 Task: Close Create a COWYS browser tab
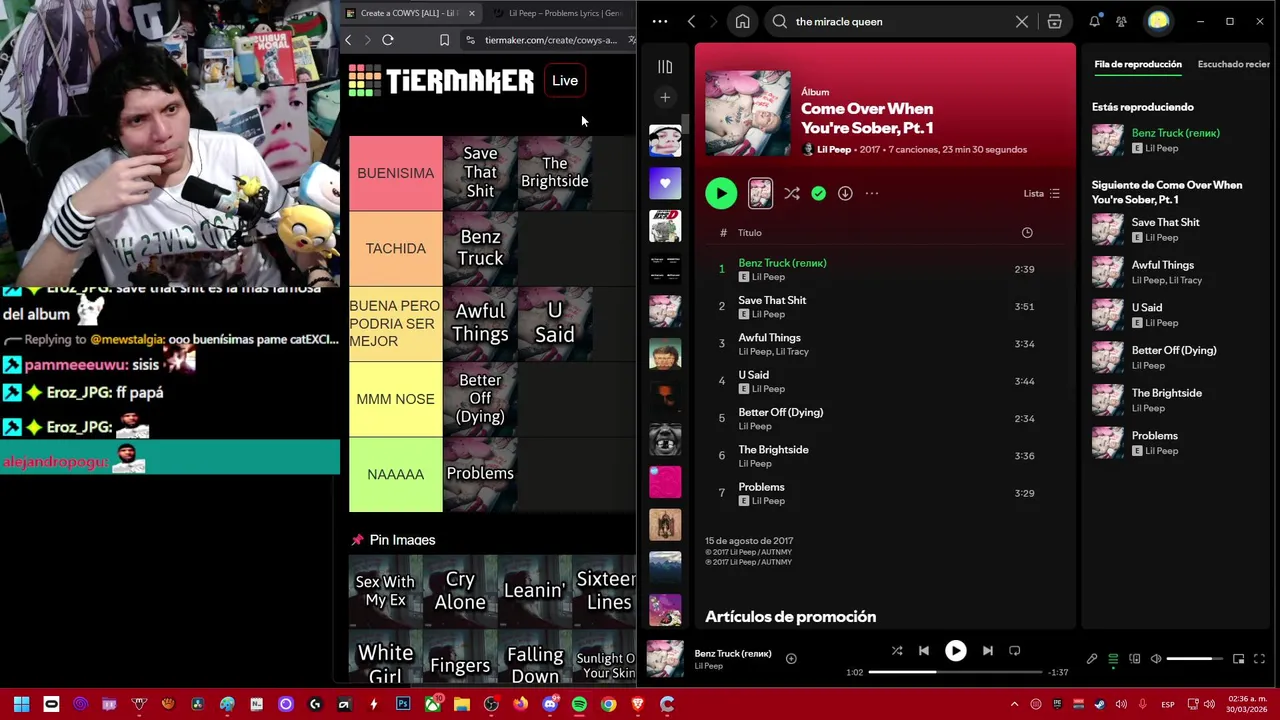tap(471, 13)
